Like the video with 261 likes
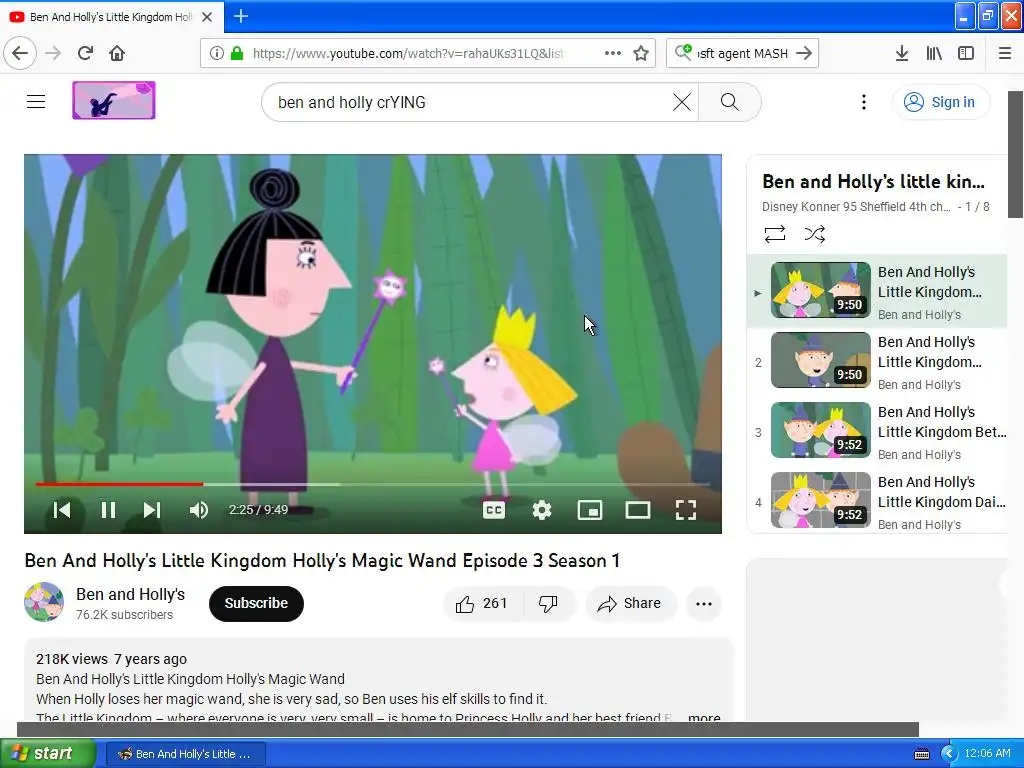The width and height of the screenshot is (1024, 768). pyautogui.click(x=483, y=603)
